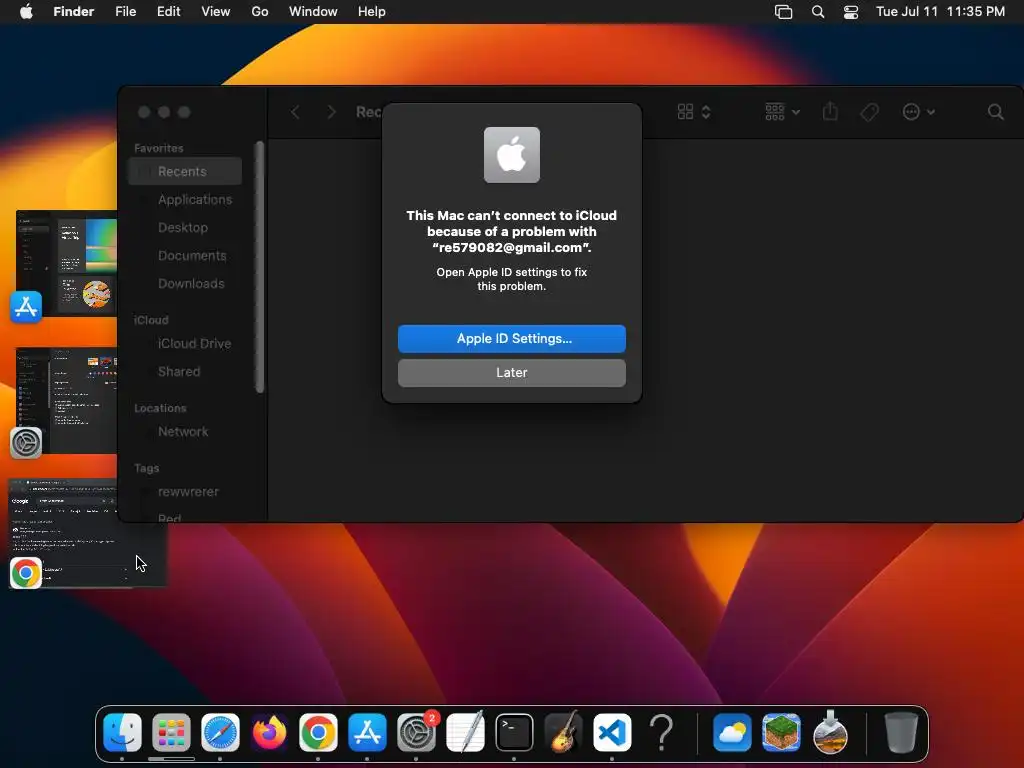Select iCloud Drive in Finder sidebar
This screenshot has height=768, width=1024.
coord(185,344)
